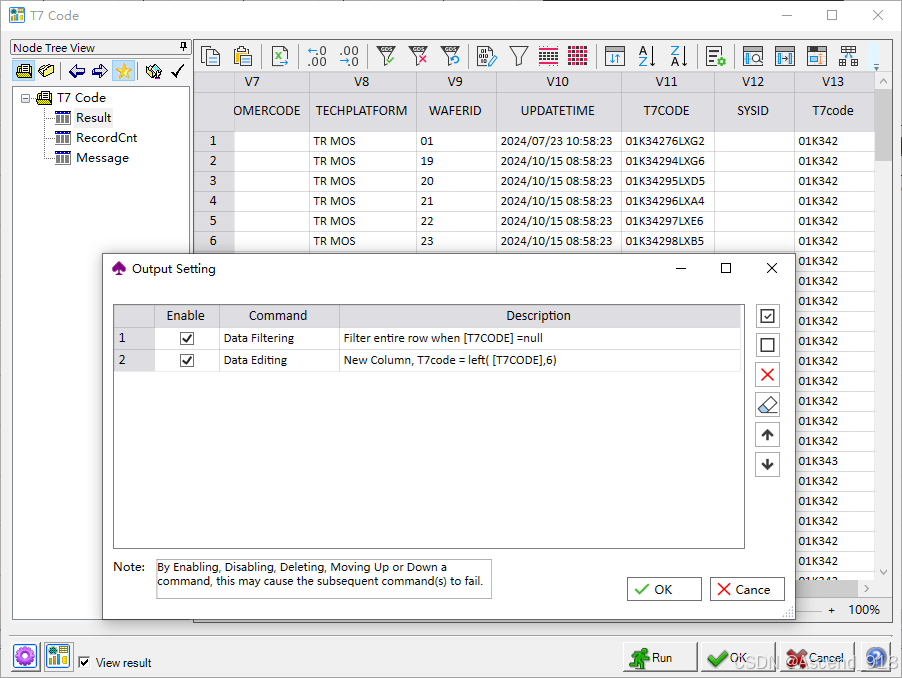
Task: Click OK in the Output Setting dialog
Action: 664,589
